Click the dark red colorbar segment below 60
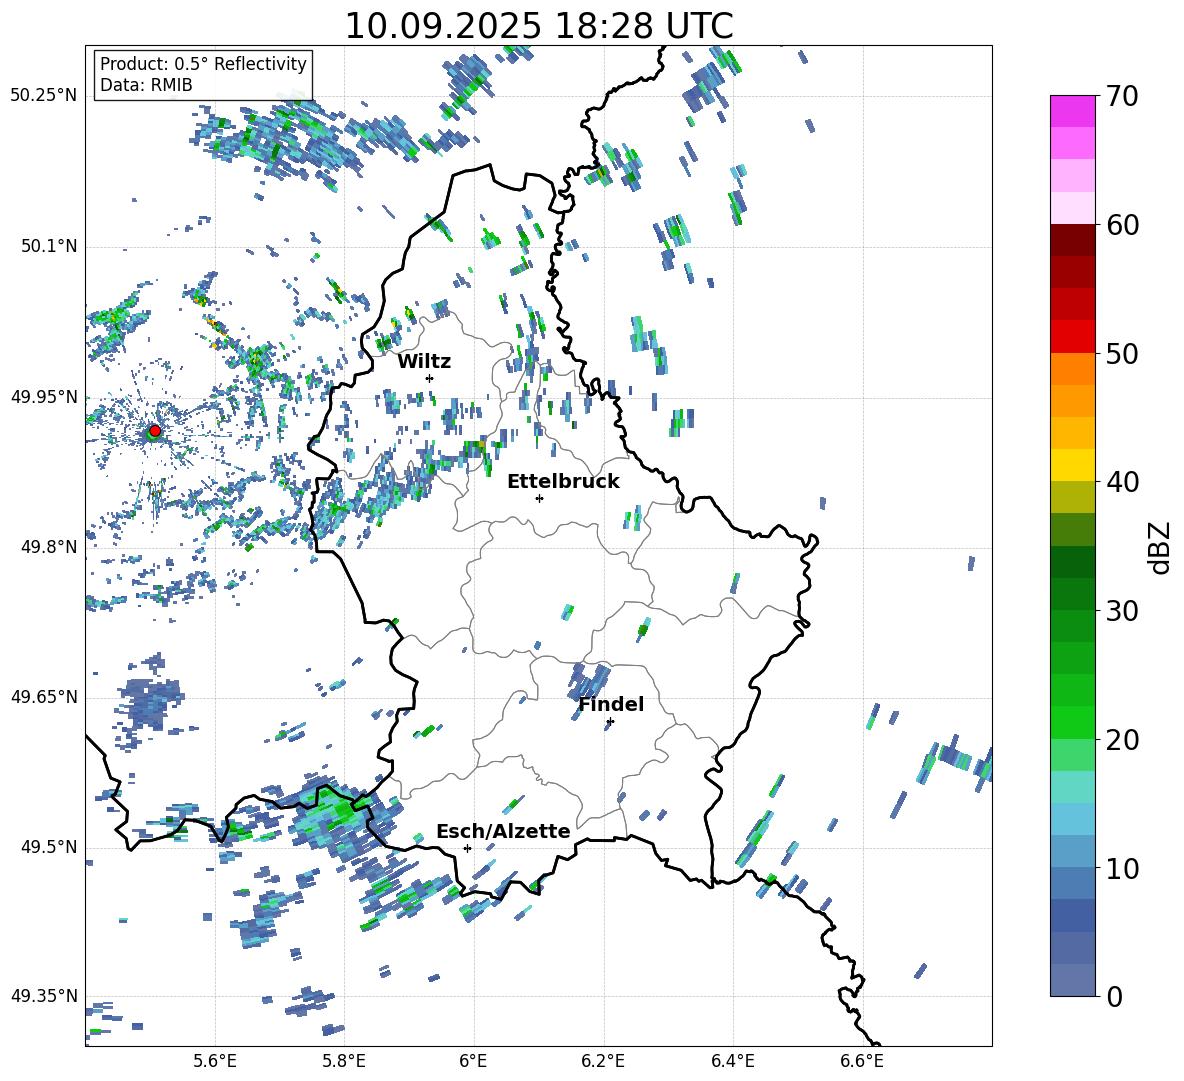The width and height of the screenshot is (1184, 1081). click(1073, 240)
